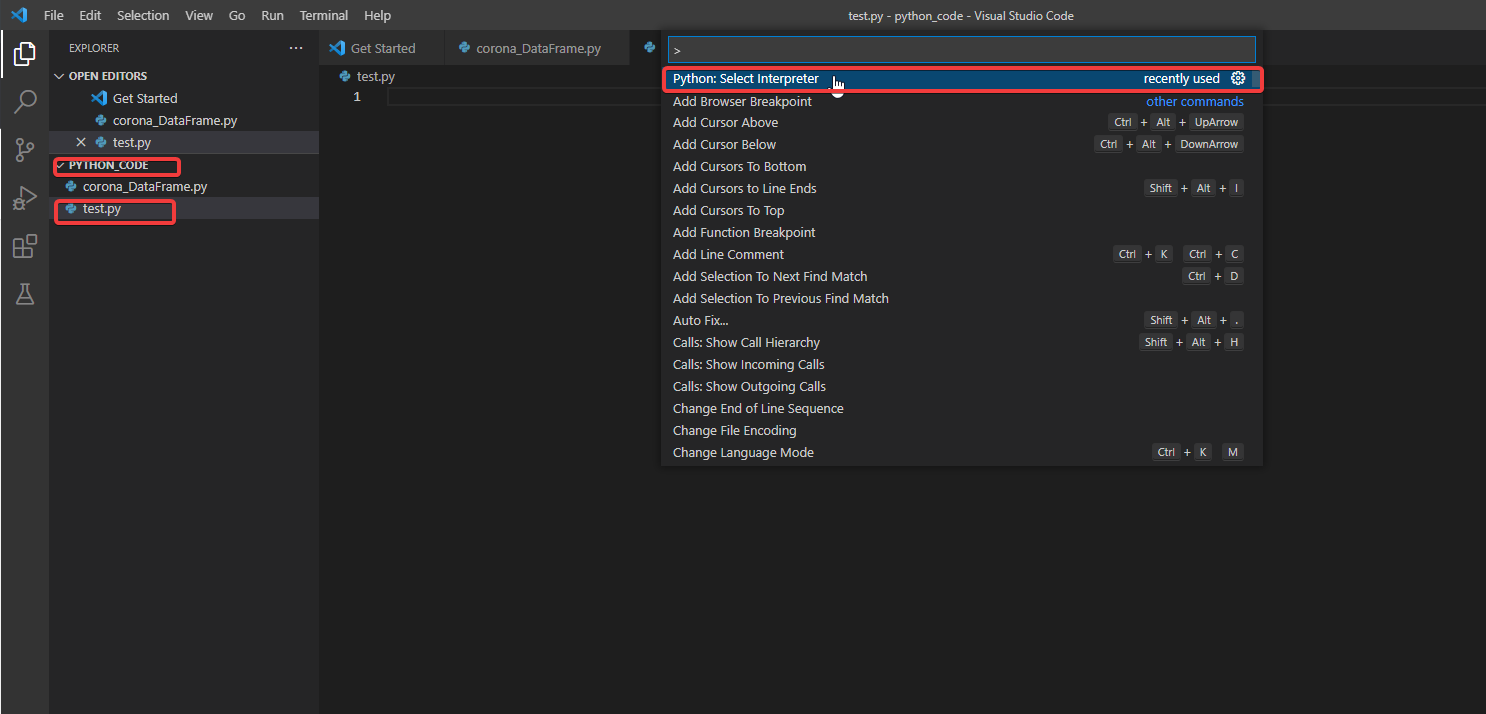This screenshot has width=1486, height=714.
Task: Open the Run and Debug view icon
Action: 24,198
